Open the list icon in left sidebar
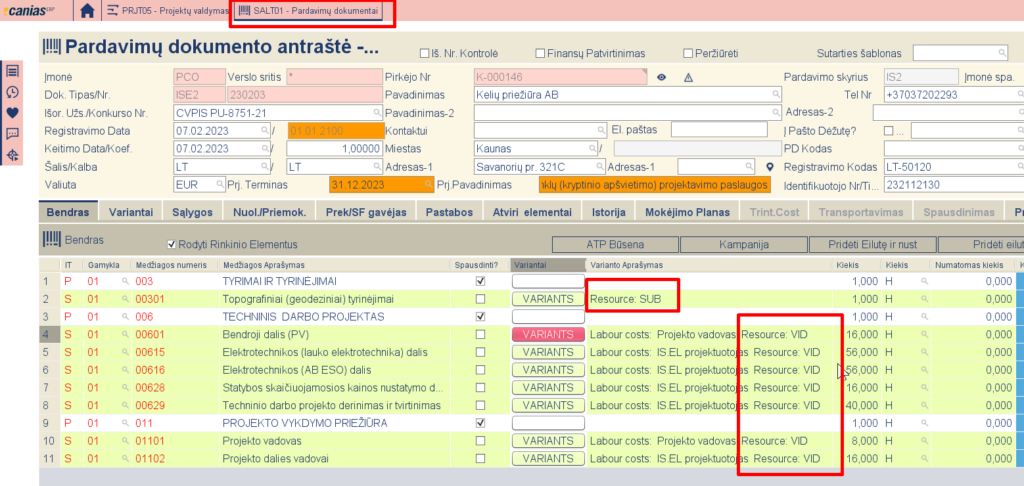1024x486 pixels. (12, 71)
